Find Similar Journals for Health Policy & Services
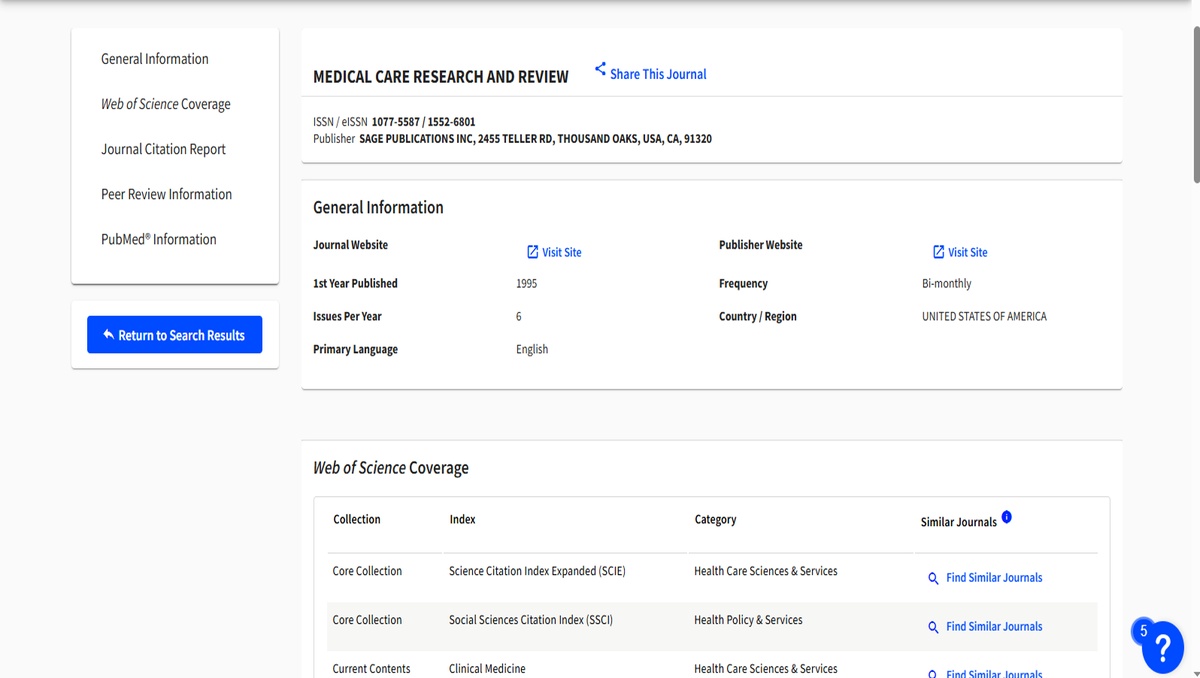Image resolution: width=1200 pixels, height=678 pixels. pos(994,627)
